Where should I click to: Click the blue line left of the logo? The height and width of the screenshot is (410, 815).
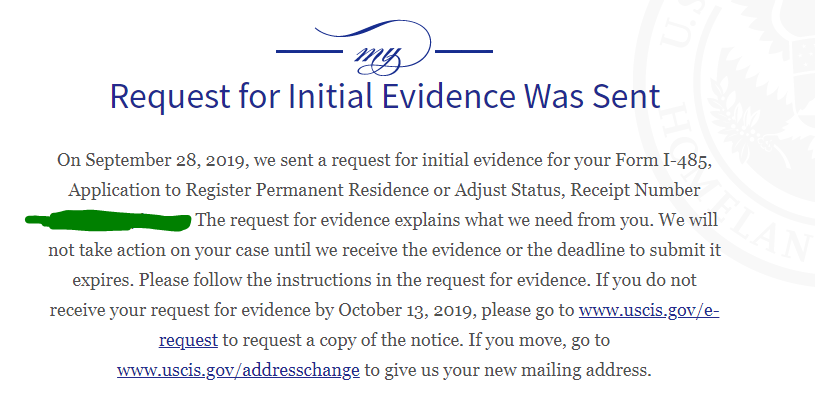coord(309,51)
